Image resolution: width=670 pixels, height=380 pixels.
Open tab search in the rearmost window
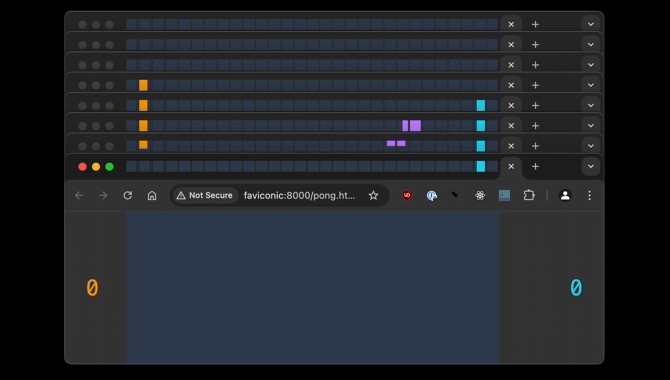click(x=591, y=24)
